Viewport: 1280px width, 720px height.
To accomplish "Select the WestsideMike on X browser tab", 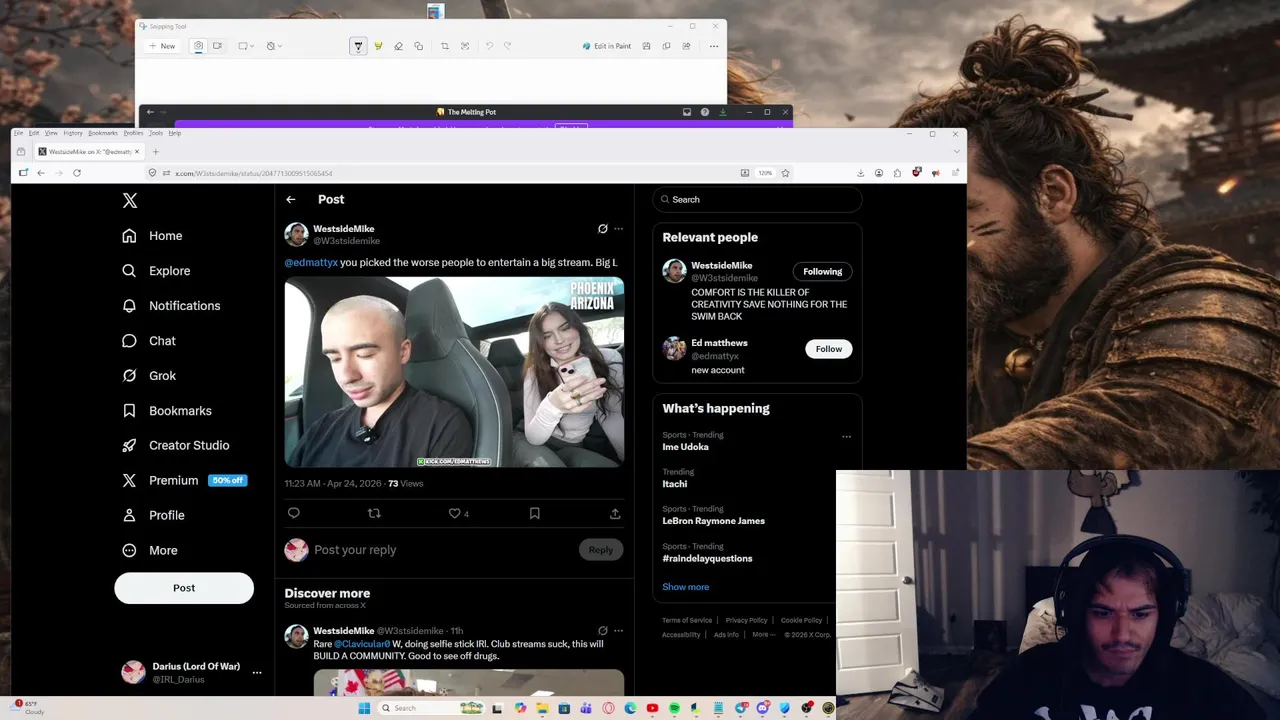I will tap(89, 152).
